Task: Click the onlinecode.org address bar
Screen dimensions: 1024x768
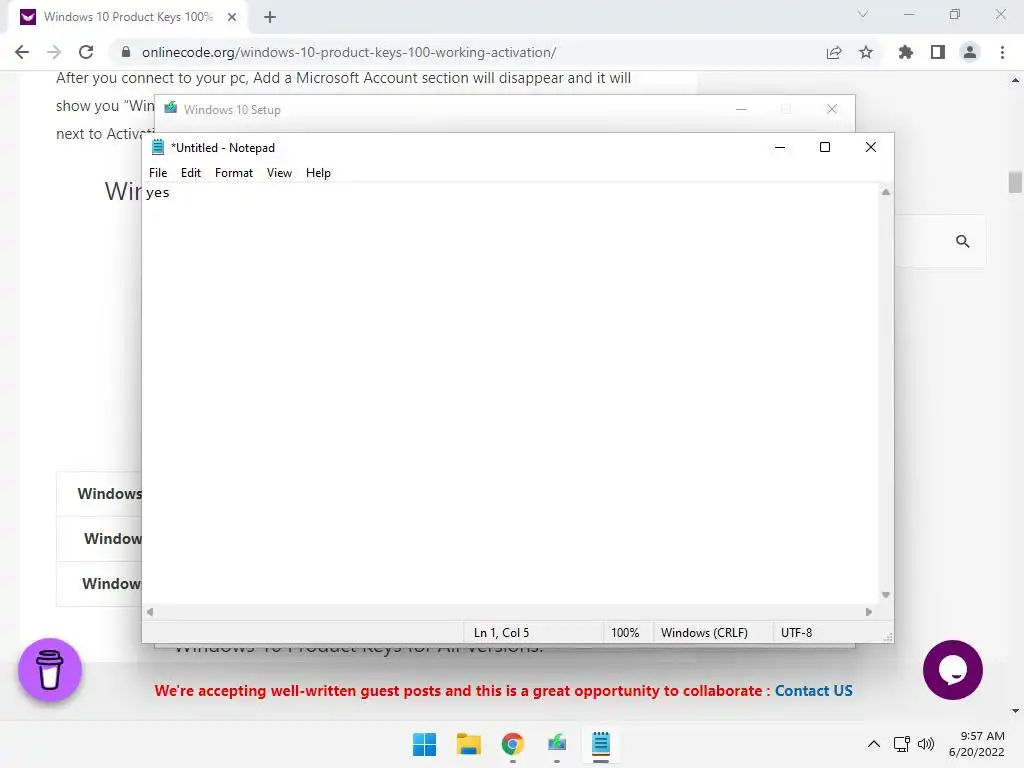Action: point(349,52)
